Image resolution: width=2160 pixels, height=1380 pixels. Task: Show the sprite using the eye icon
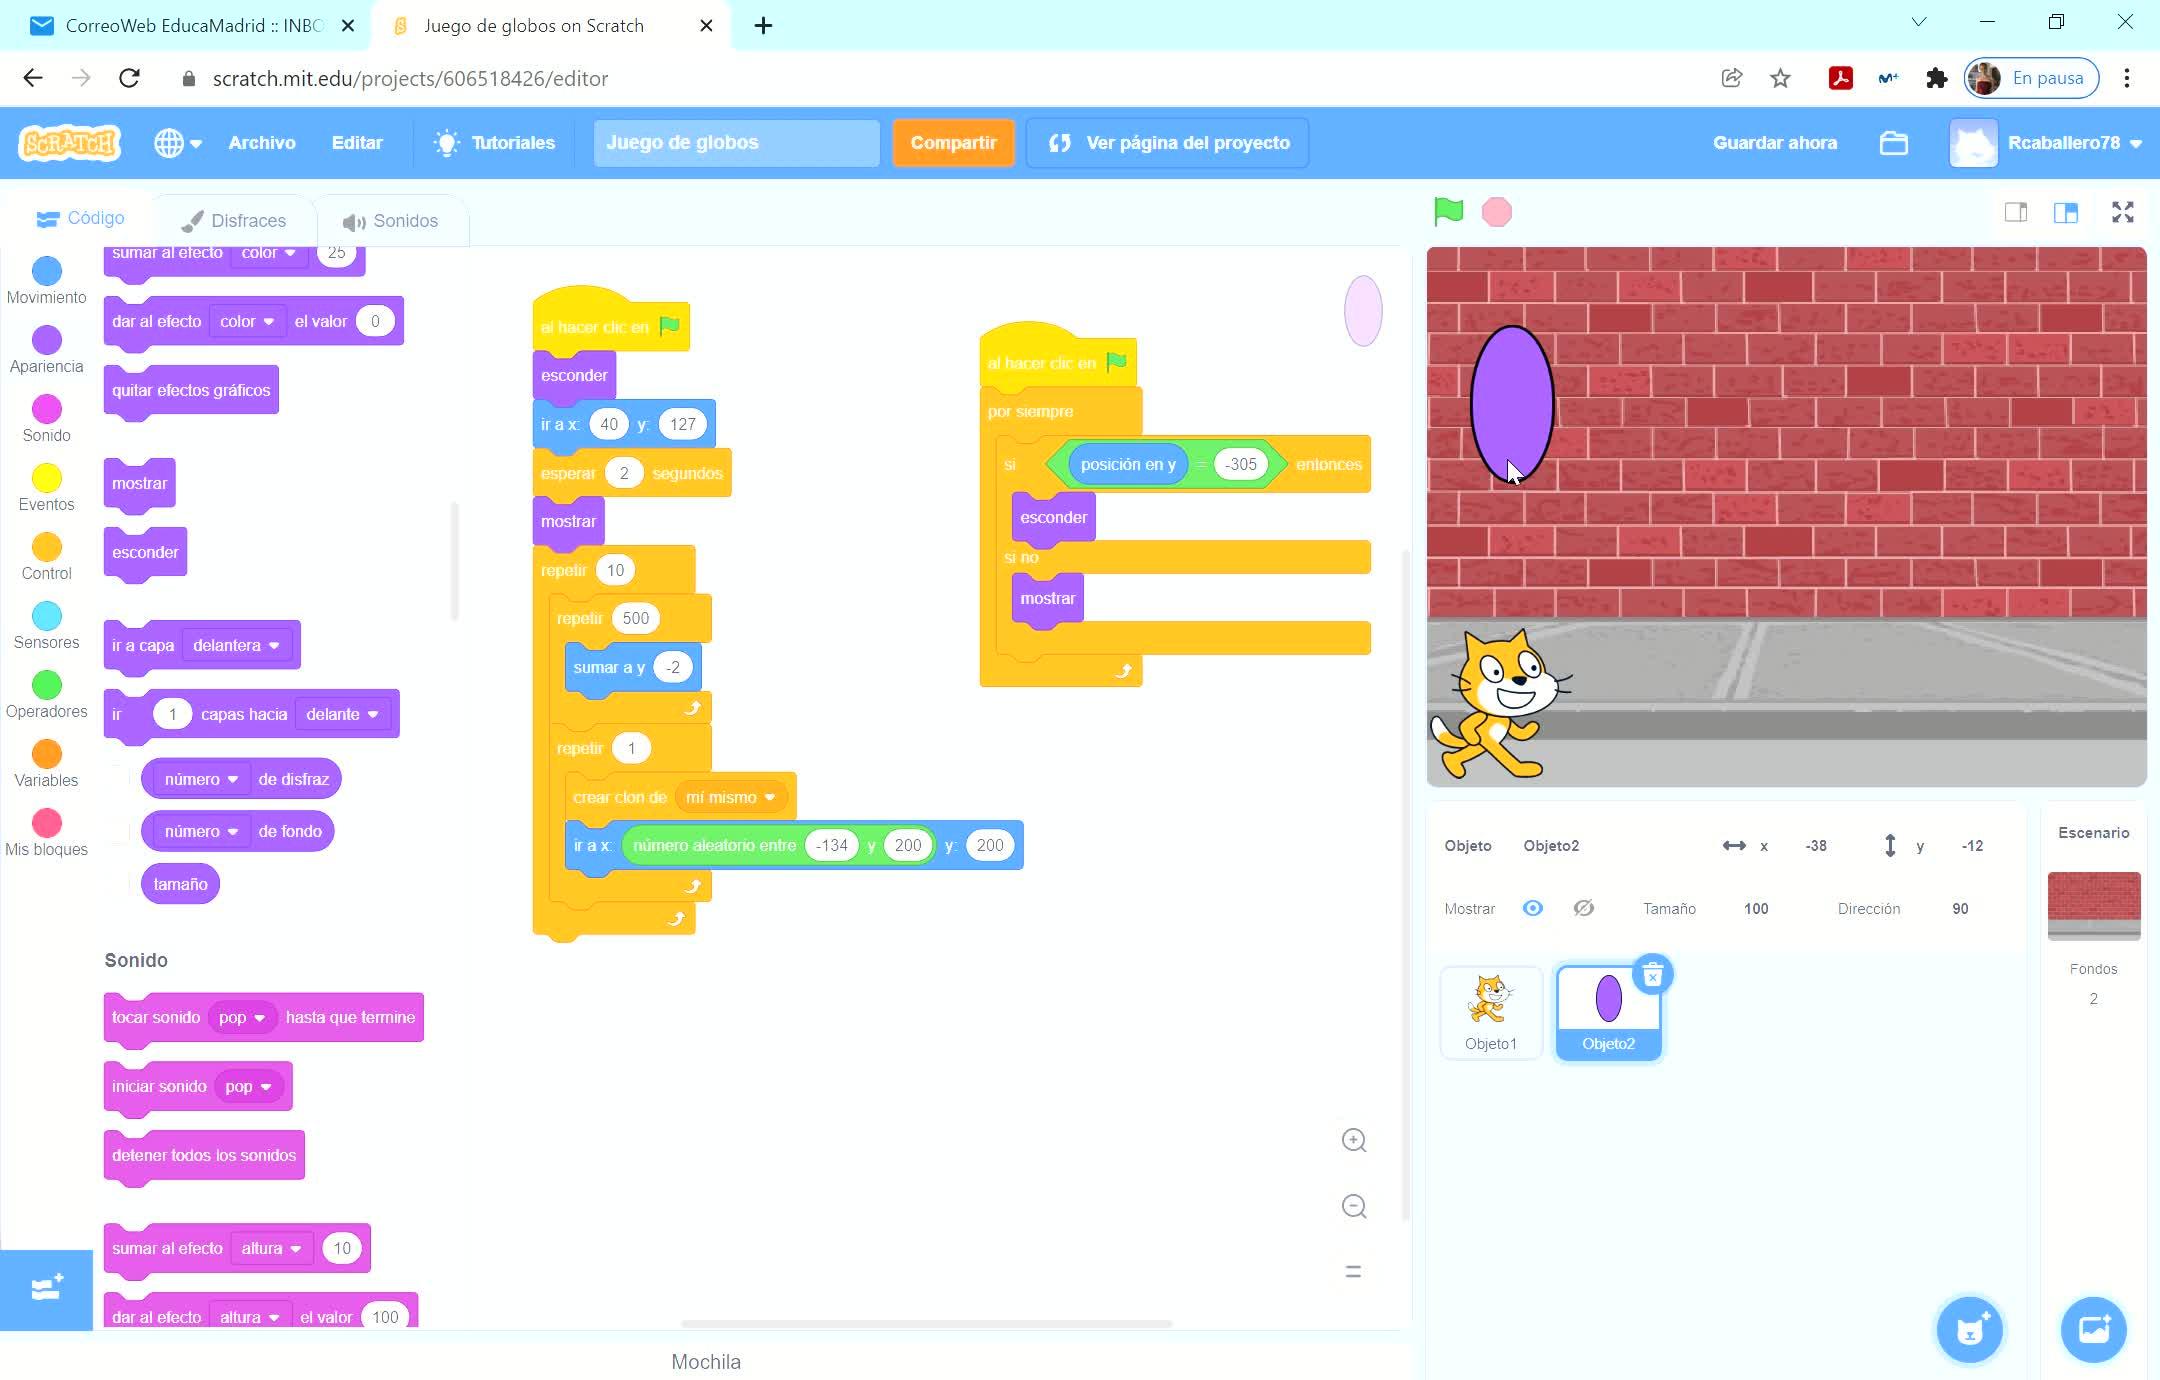click(x=1532, y=908)
